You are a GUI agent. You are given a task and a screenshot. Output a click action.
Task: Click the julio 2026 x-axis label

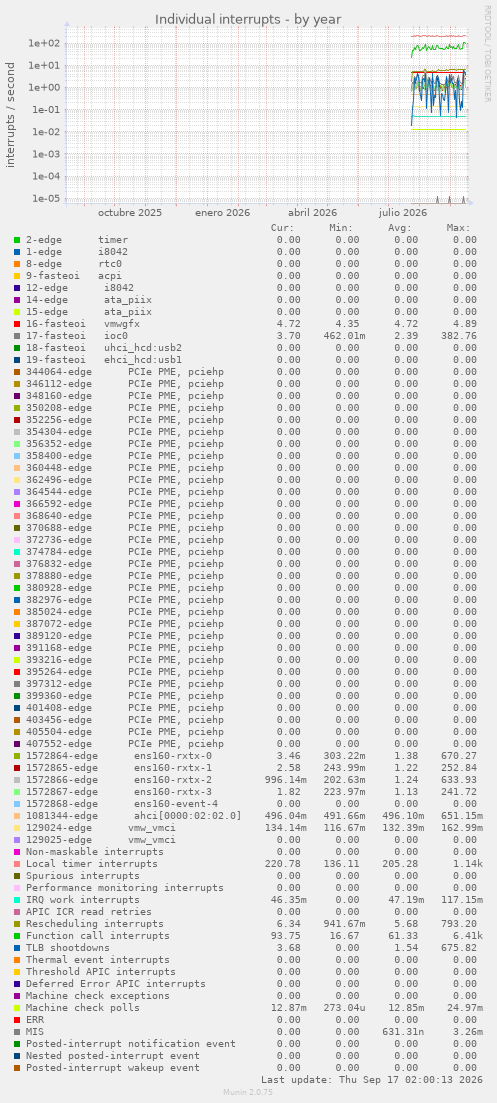click(403, 212)
